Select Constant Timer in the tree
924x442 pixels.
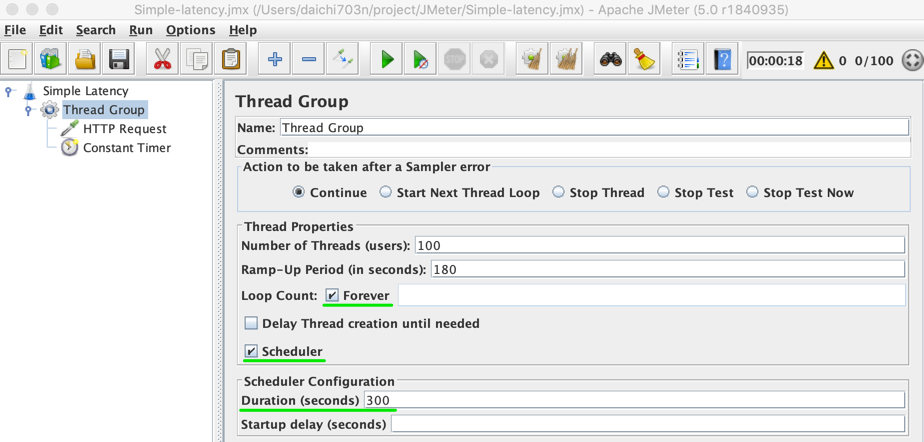127,148
